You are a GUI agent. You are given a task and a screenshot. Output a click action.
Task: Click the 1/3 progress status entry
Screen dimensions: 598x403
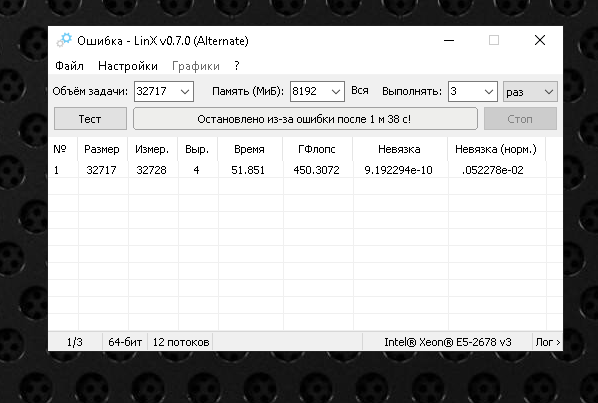[75, 342]
